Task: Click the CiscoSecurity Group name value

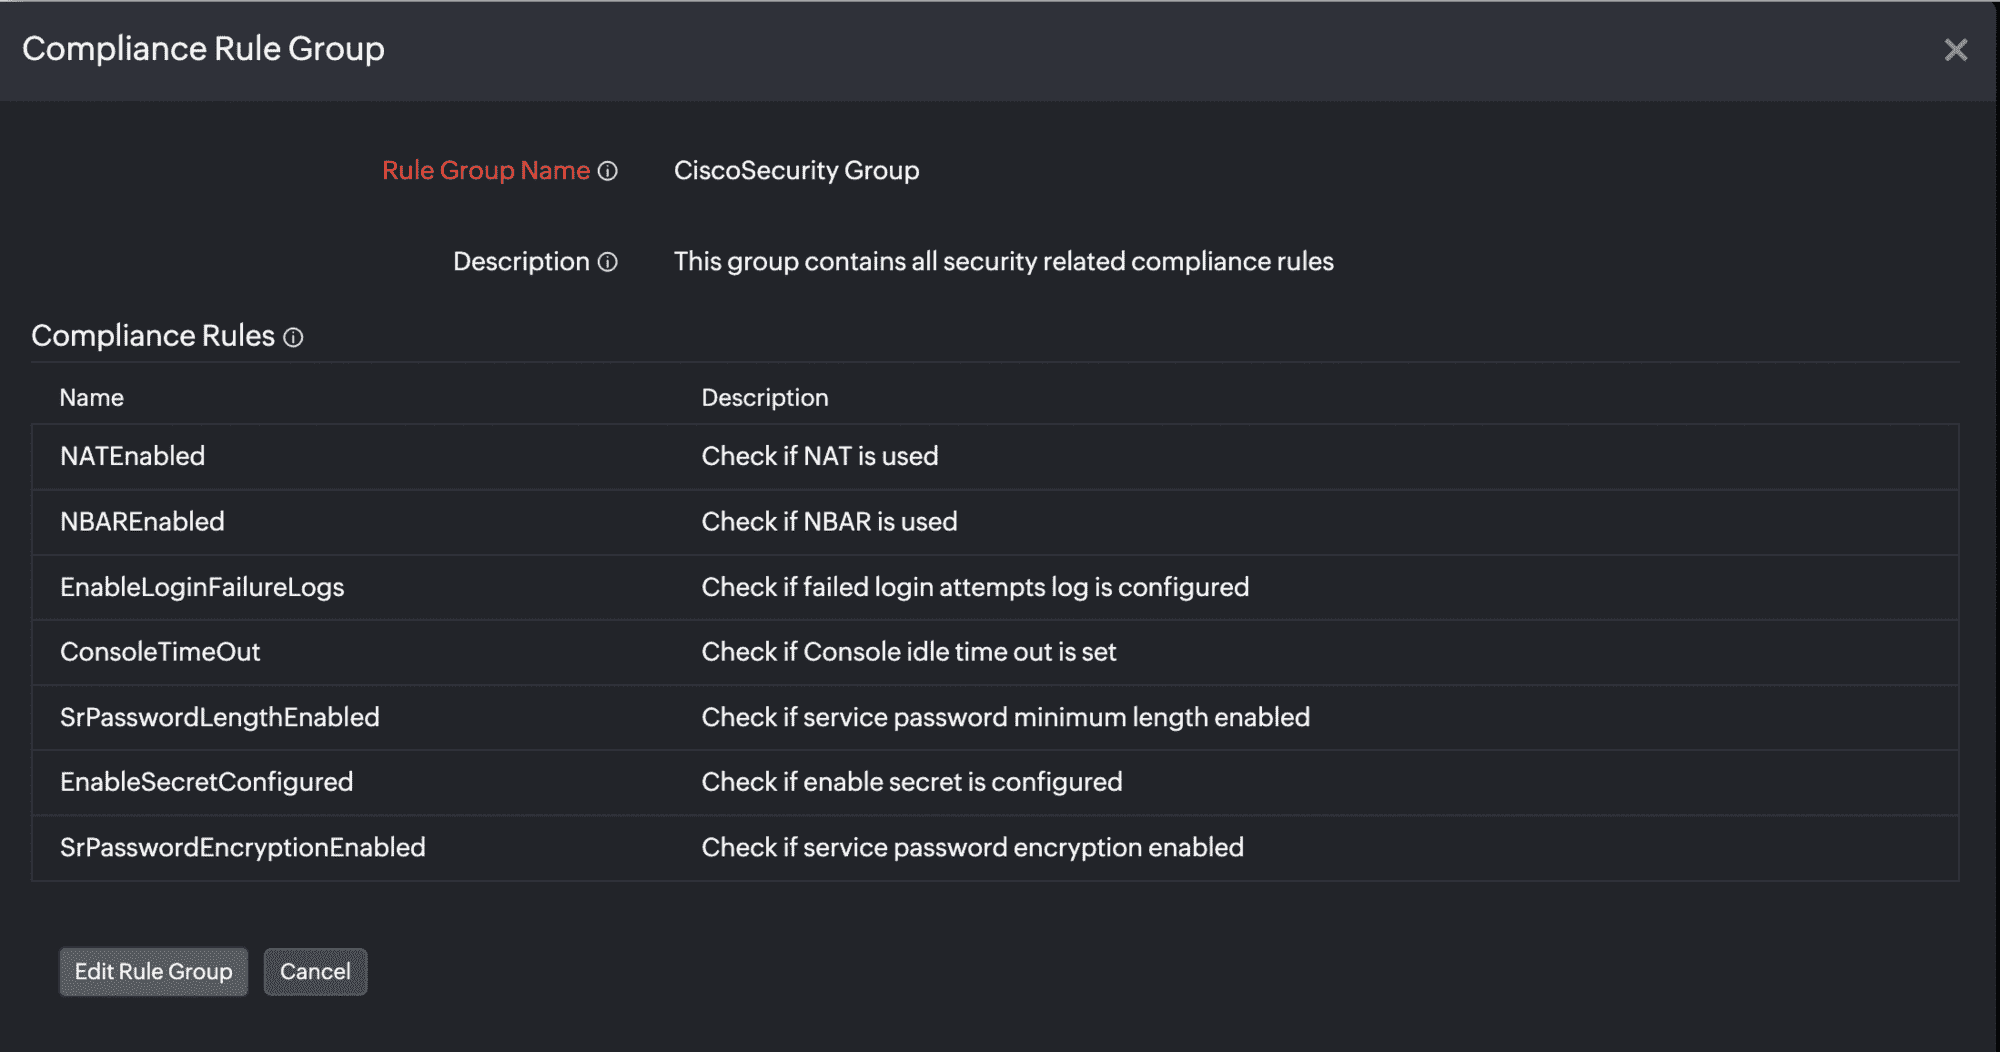Action: (796, 171)
